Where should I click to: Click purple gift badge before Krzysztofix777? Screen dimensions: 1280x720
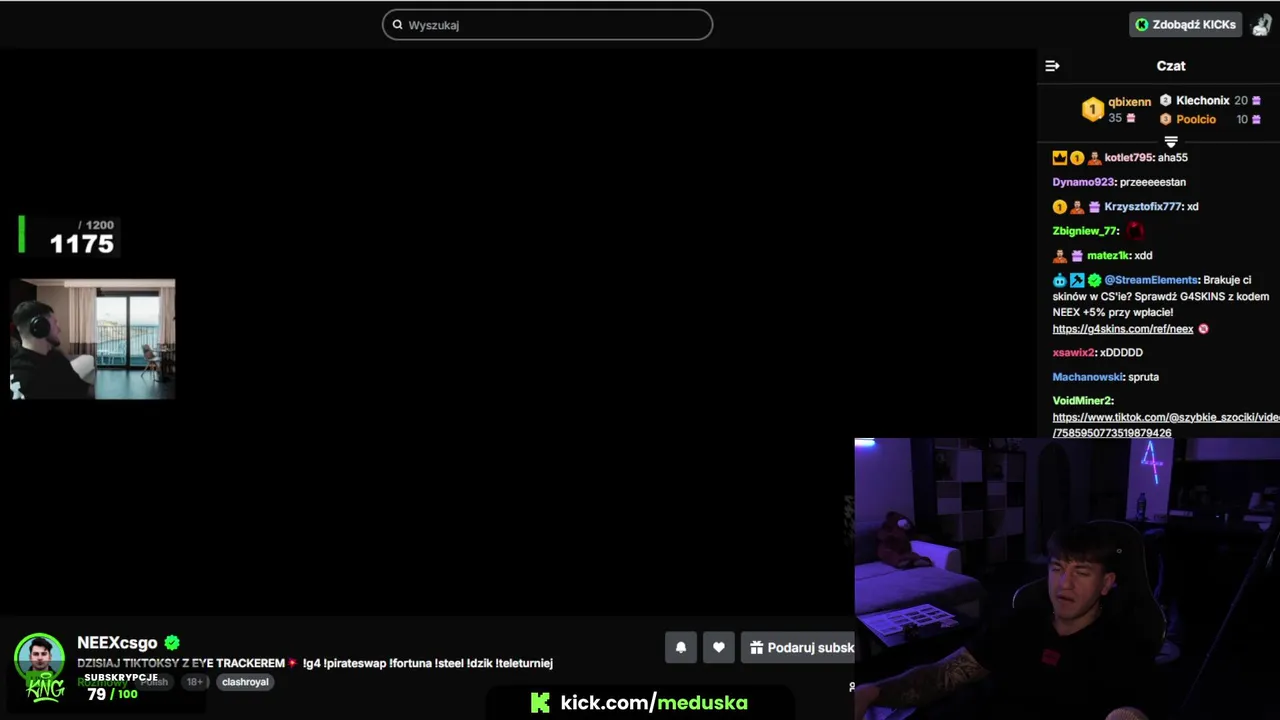pos(1094,207)
